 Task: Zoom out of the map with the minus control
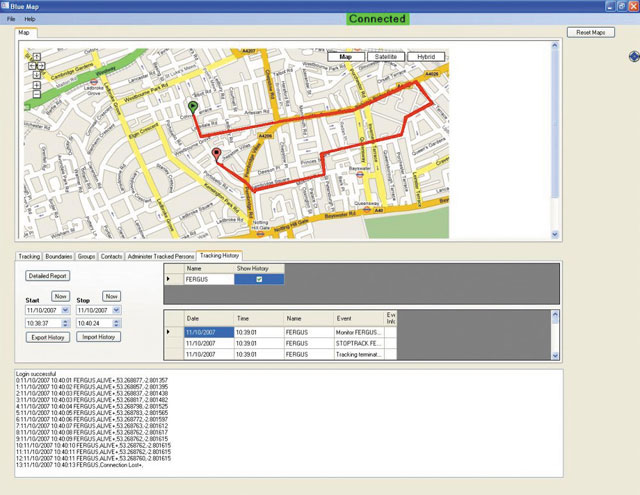click(36, 95)
